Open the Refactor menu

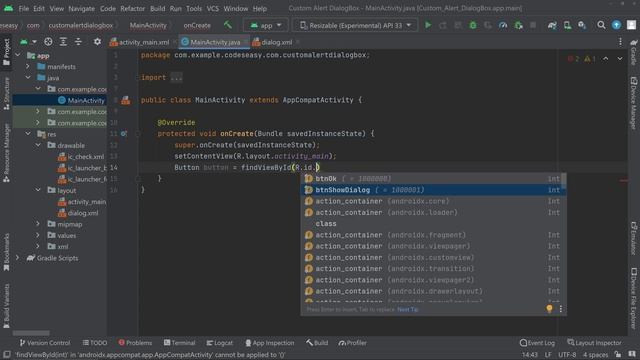click(x=132, y=8)
